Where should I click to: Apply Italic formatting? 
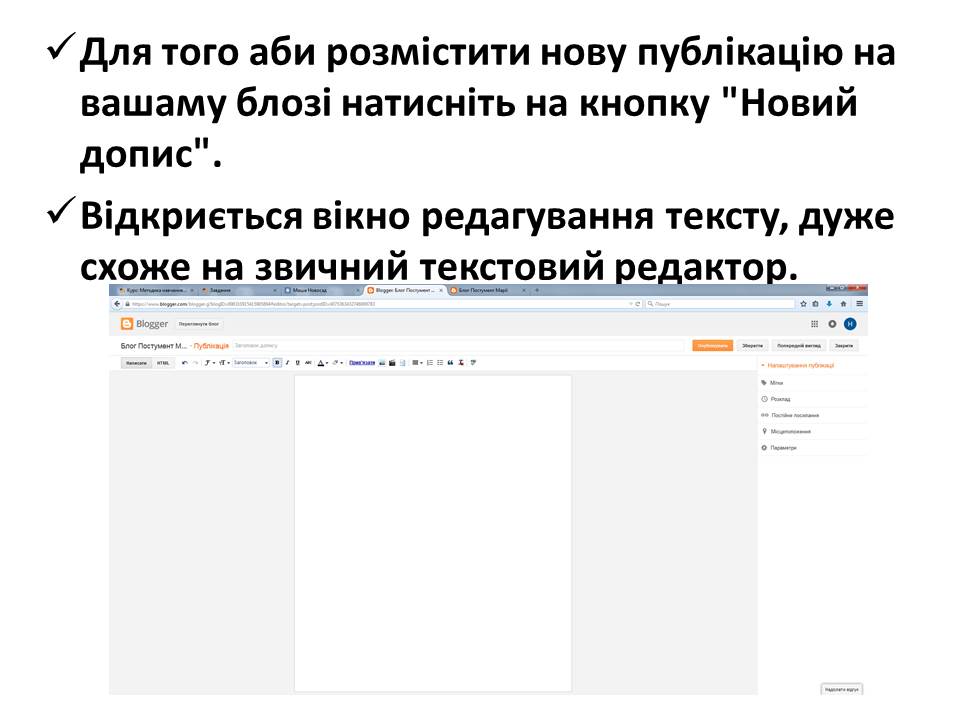(x=287, y=363)
